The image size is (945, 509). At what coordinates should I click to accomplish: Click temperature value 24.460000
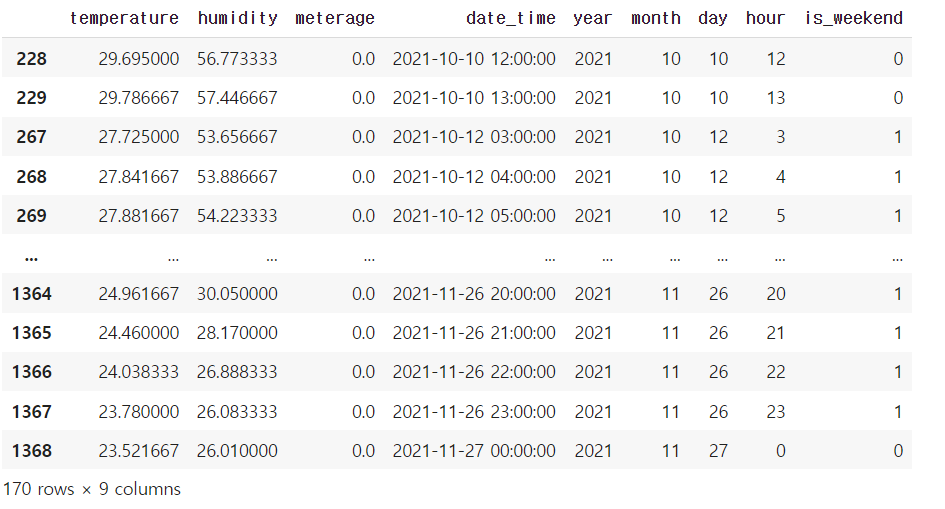[139, 333]
